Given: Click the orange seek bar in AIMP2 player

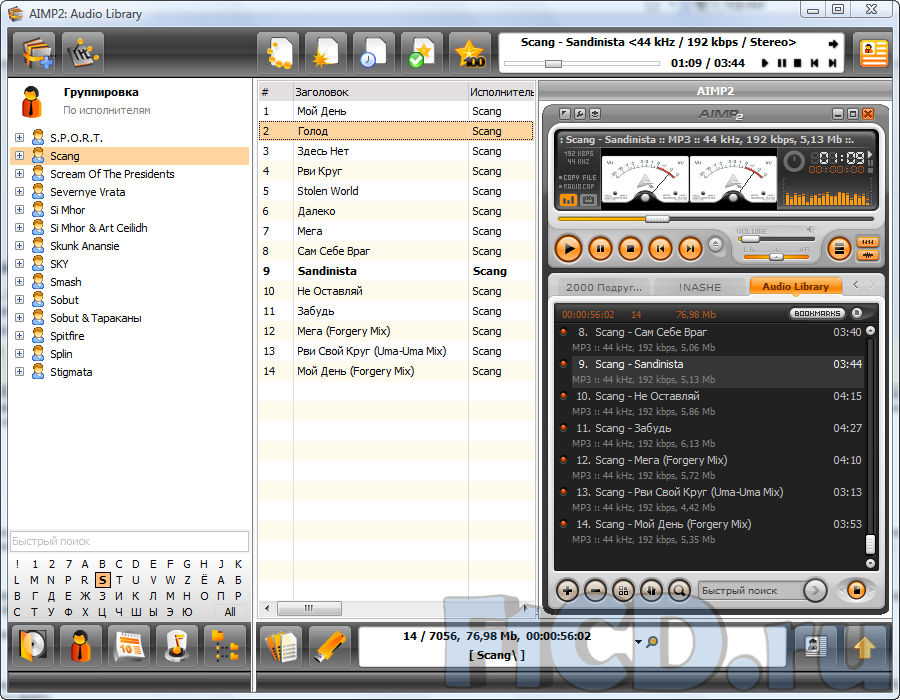Looking at the screenshot, I should click(x=715, y=219).
